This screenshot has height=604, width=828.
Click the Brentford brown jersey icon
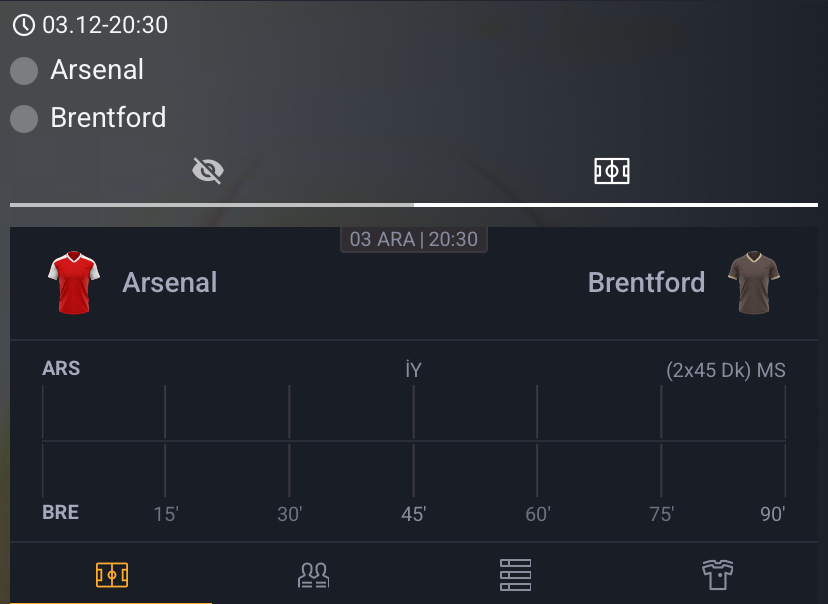756,281
